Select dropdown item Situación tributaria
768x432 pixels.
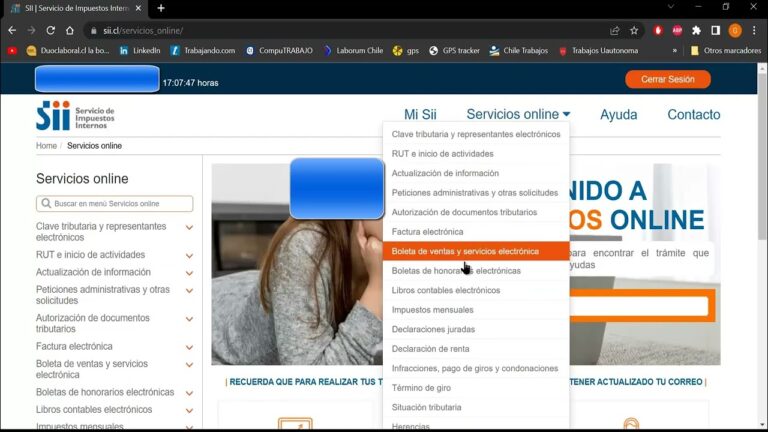pos(476,408)
